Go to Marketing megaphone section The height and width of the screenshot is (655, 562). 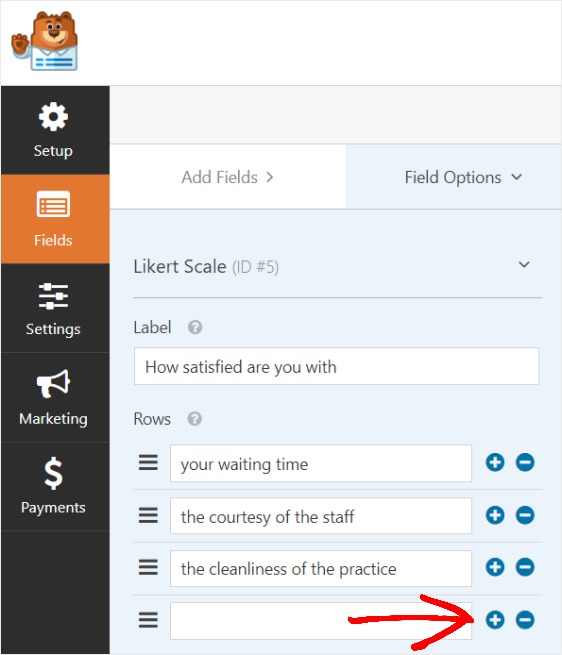tap(55, 397)
